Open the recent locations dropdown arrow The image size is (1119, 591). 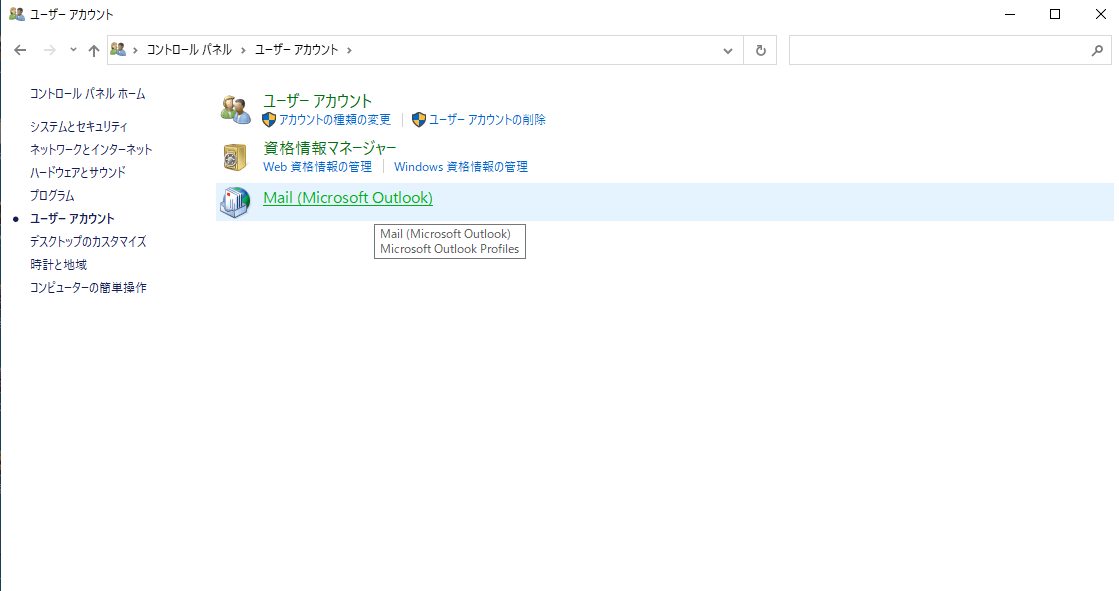coord(73,50)
